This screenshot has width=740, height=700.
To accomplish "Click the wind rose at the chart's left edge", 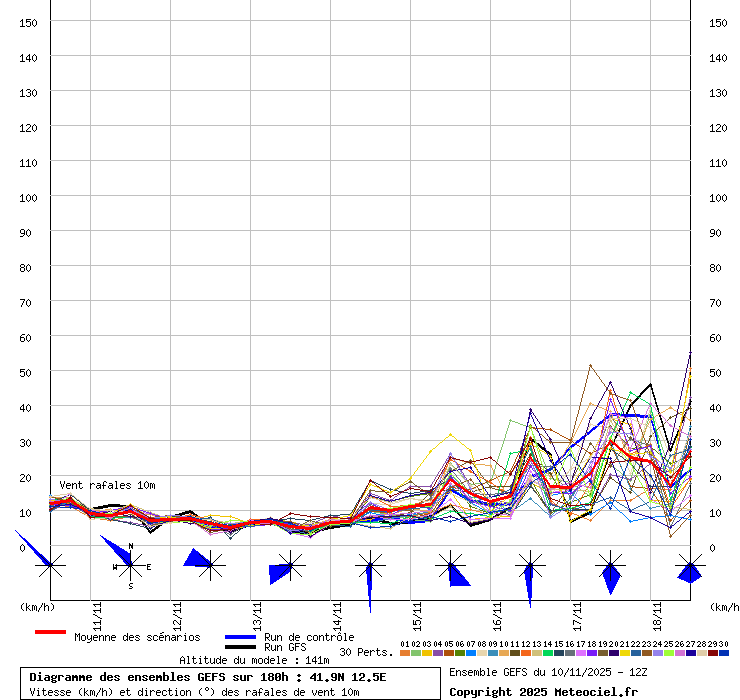I will click(x=50, y=566).
